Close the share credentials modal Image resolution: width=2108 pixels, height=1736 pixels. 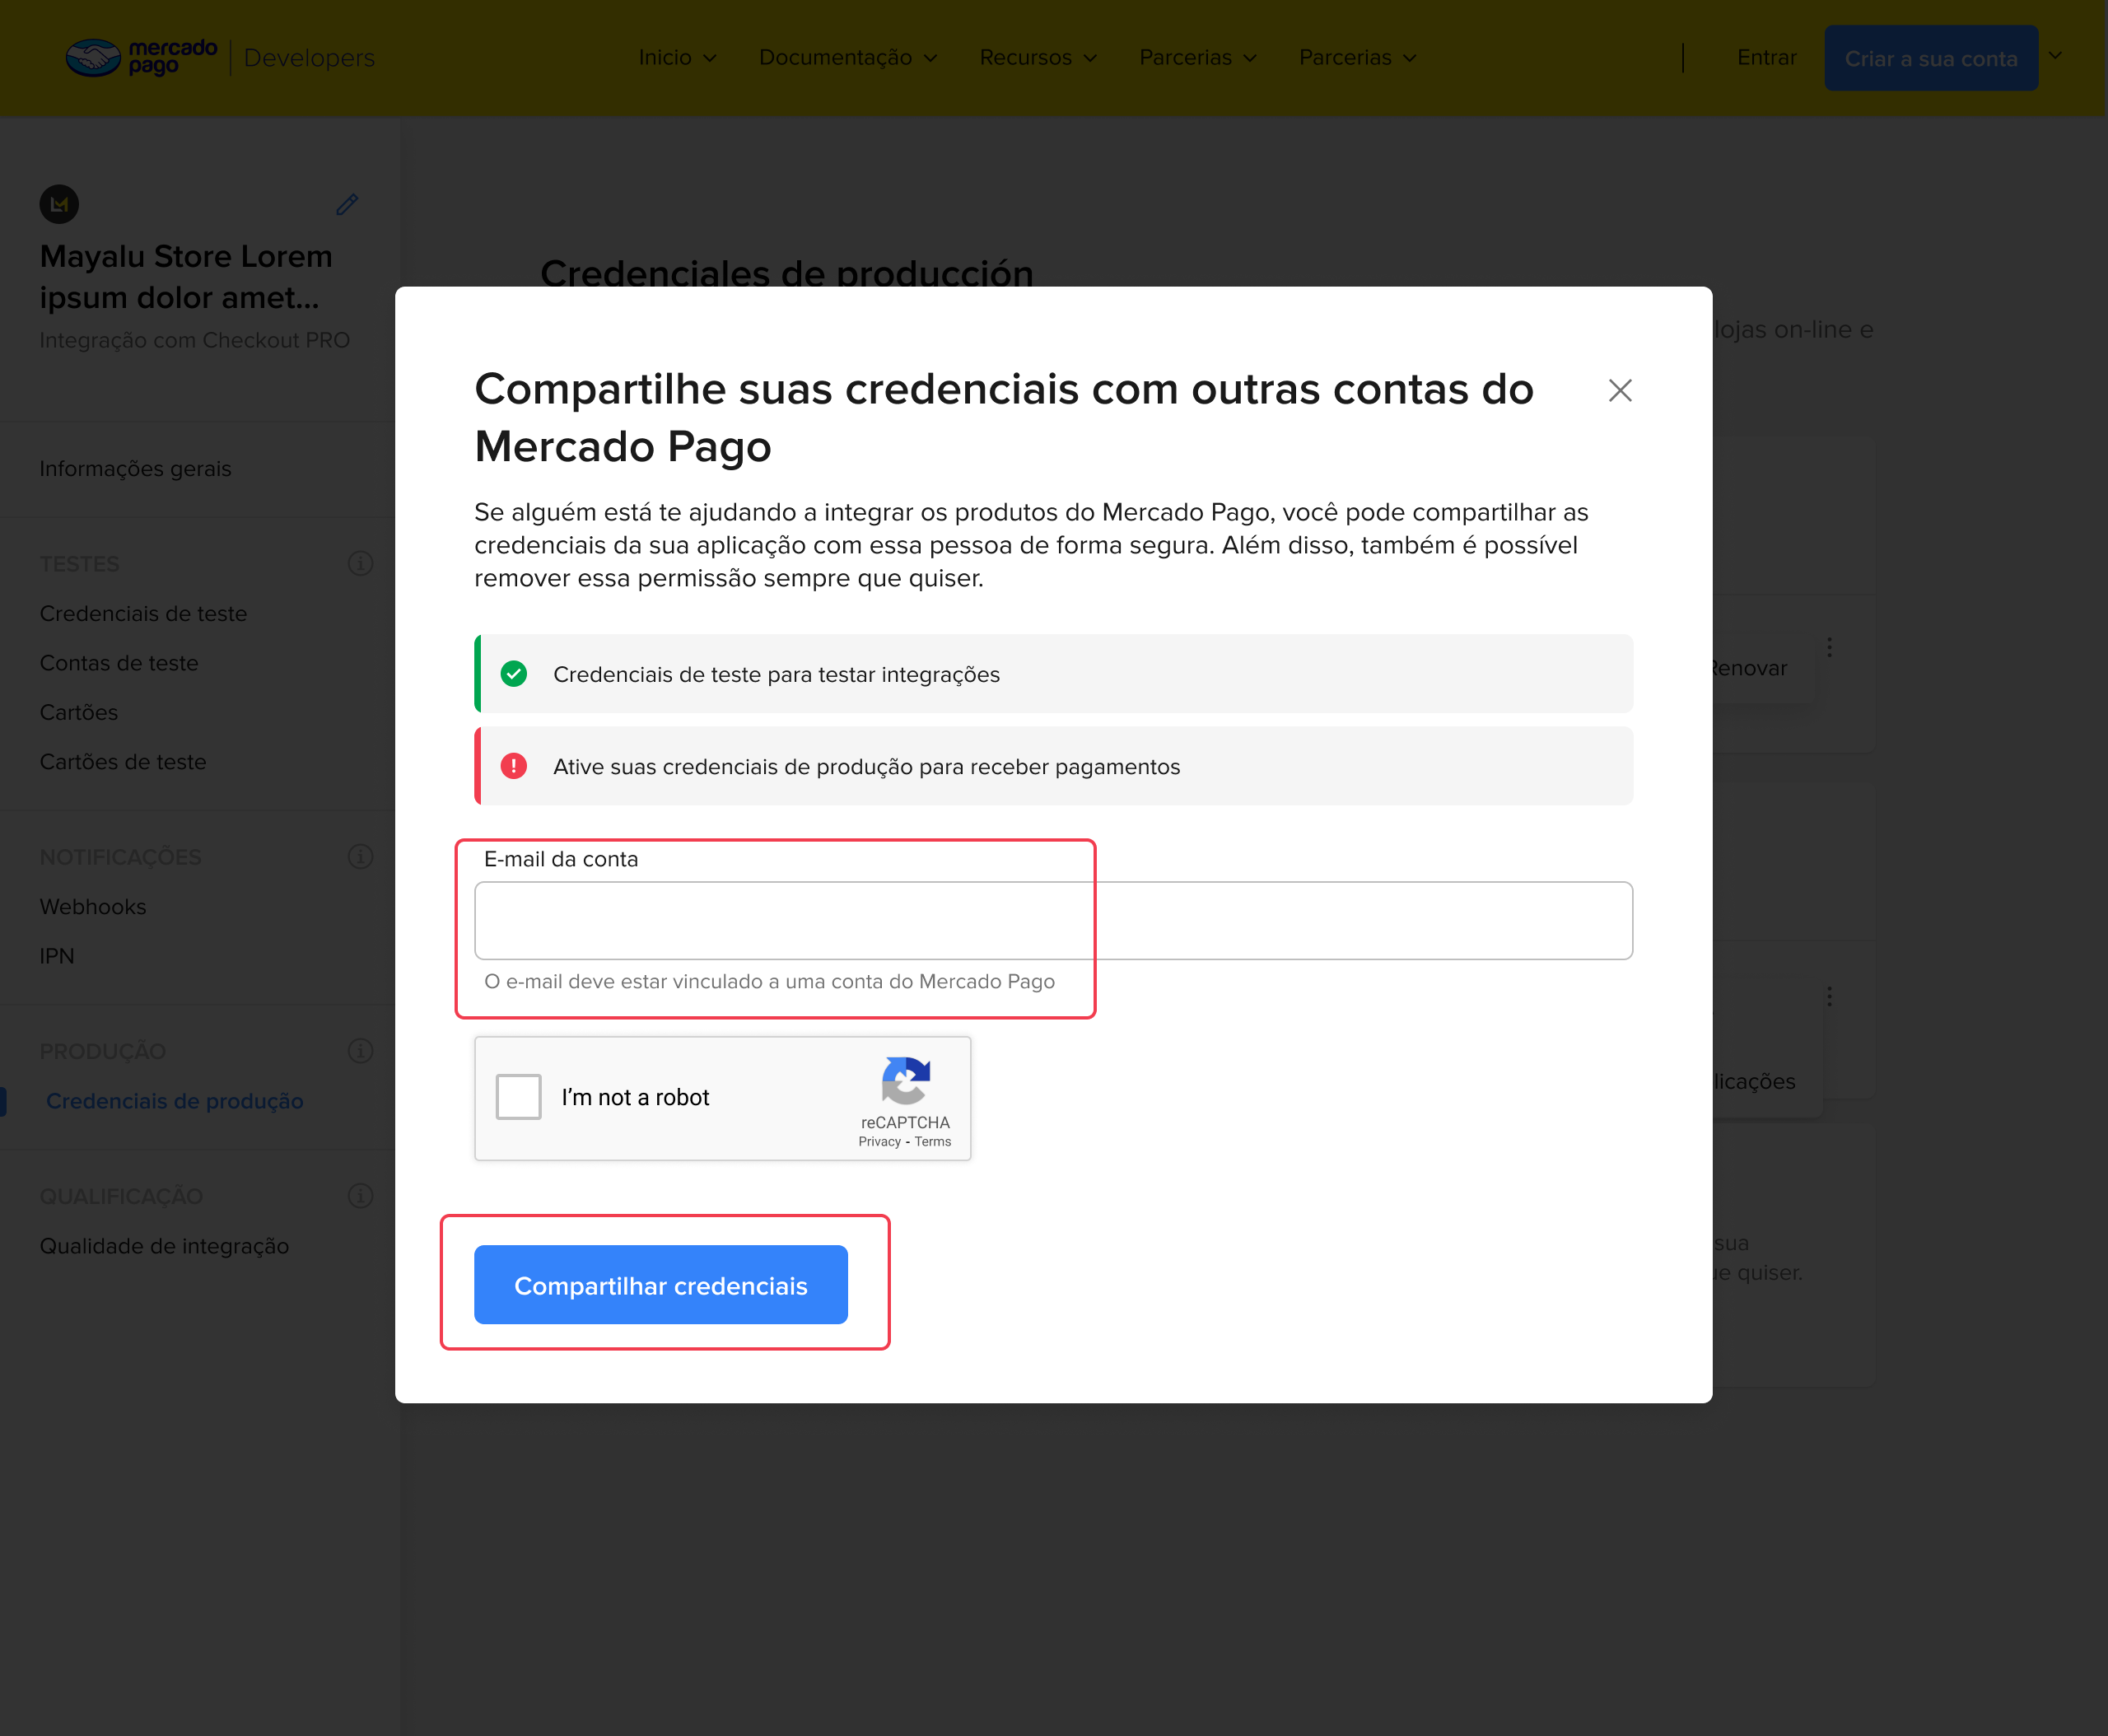[x=1620, y=390]
